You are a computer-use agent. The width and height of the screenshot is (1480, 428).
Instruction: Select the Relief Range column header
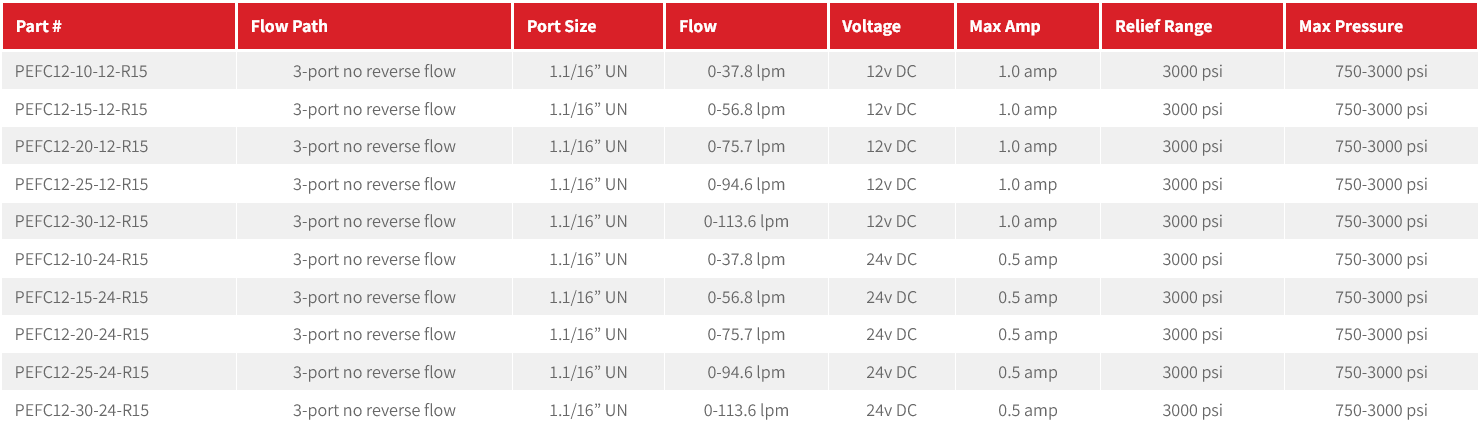pyautogui.click(x=1163, y=27)
